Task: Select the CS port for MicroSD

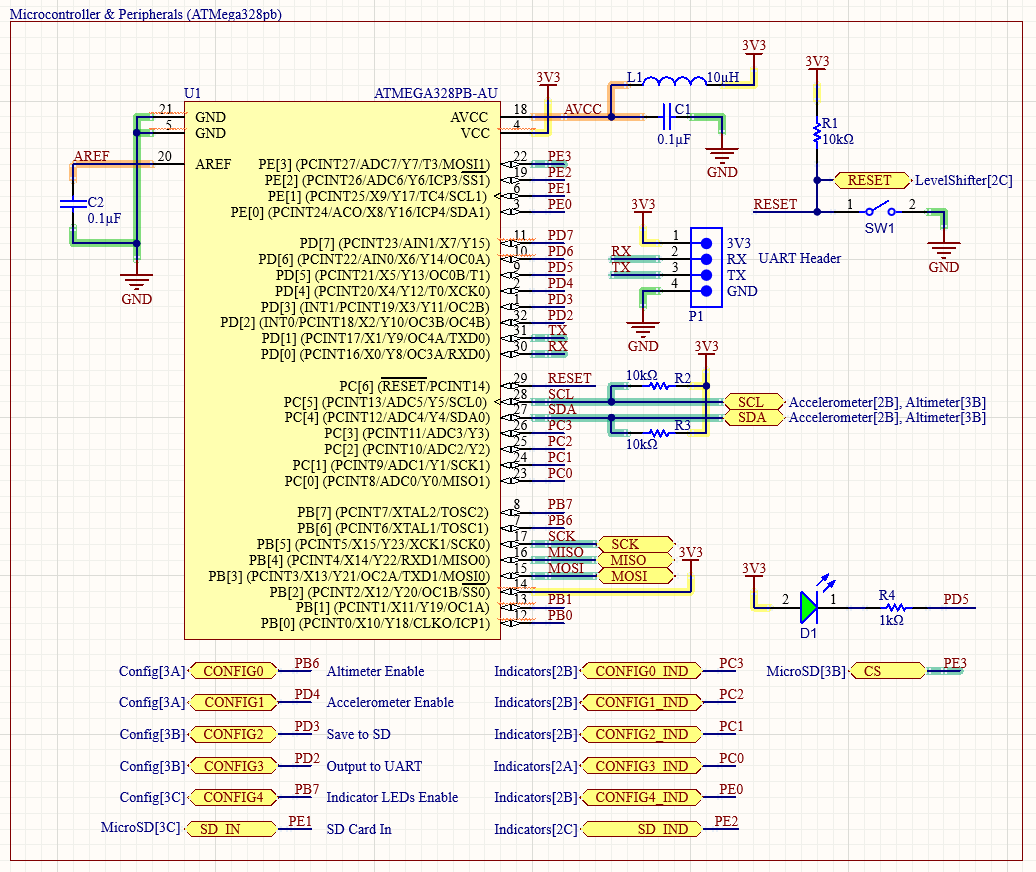Action: (x=888, y=671)
